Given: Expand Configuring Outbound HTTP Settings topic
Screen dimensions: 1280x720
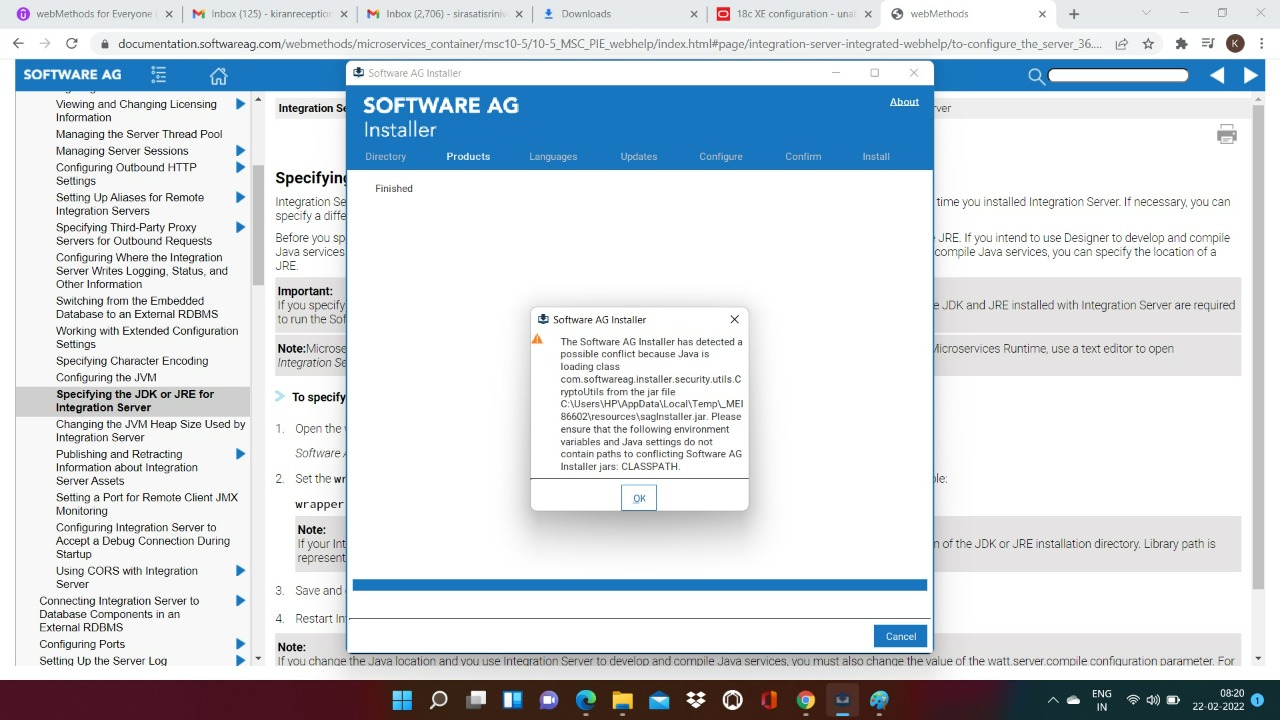Looking at the screenshot, I should coord(240,167).
